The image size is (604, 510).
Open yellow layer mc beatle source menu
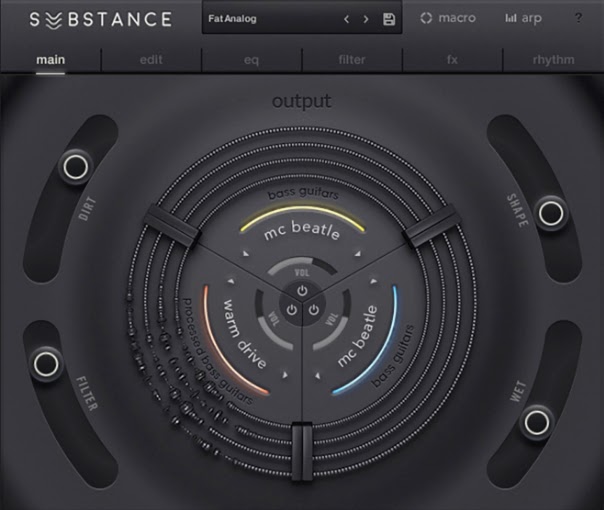302,230
